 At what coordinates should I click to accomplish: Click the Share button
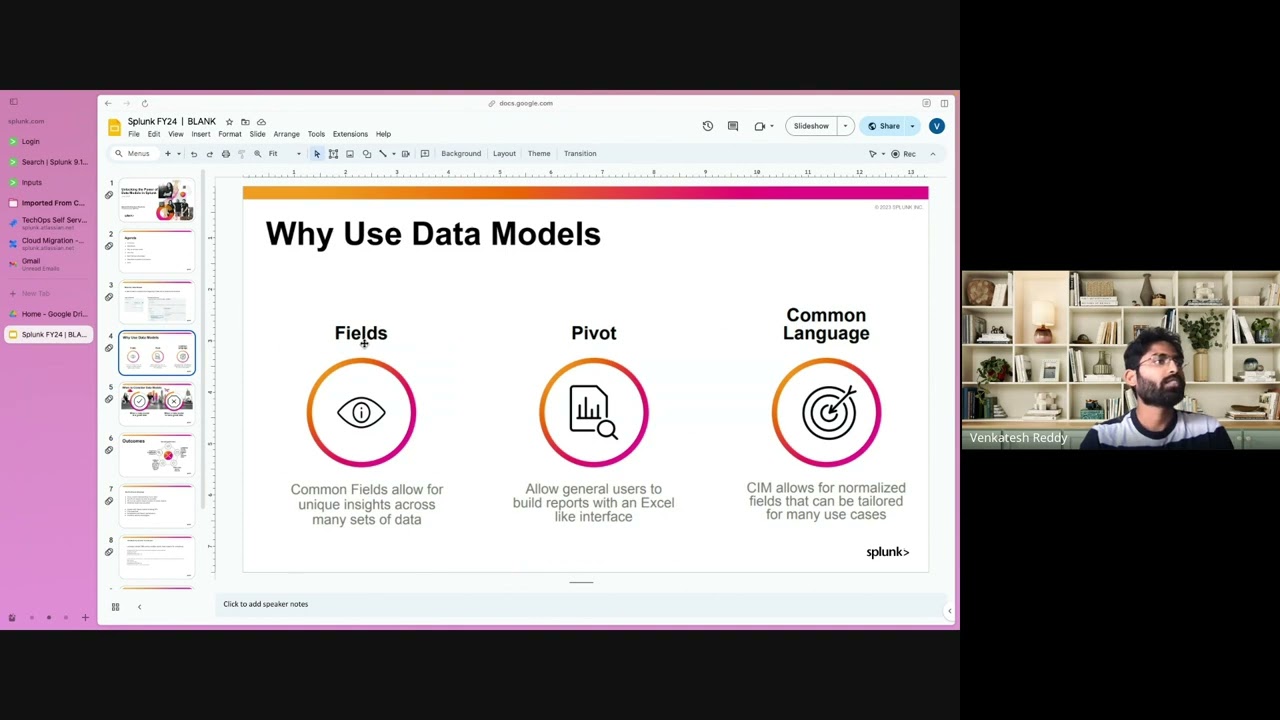884,126
